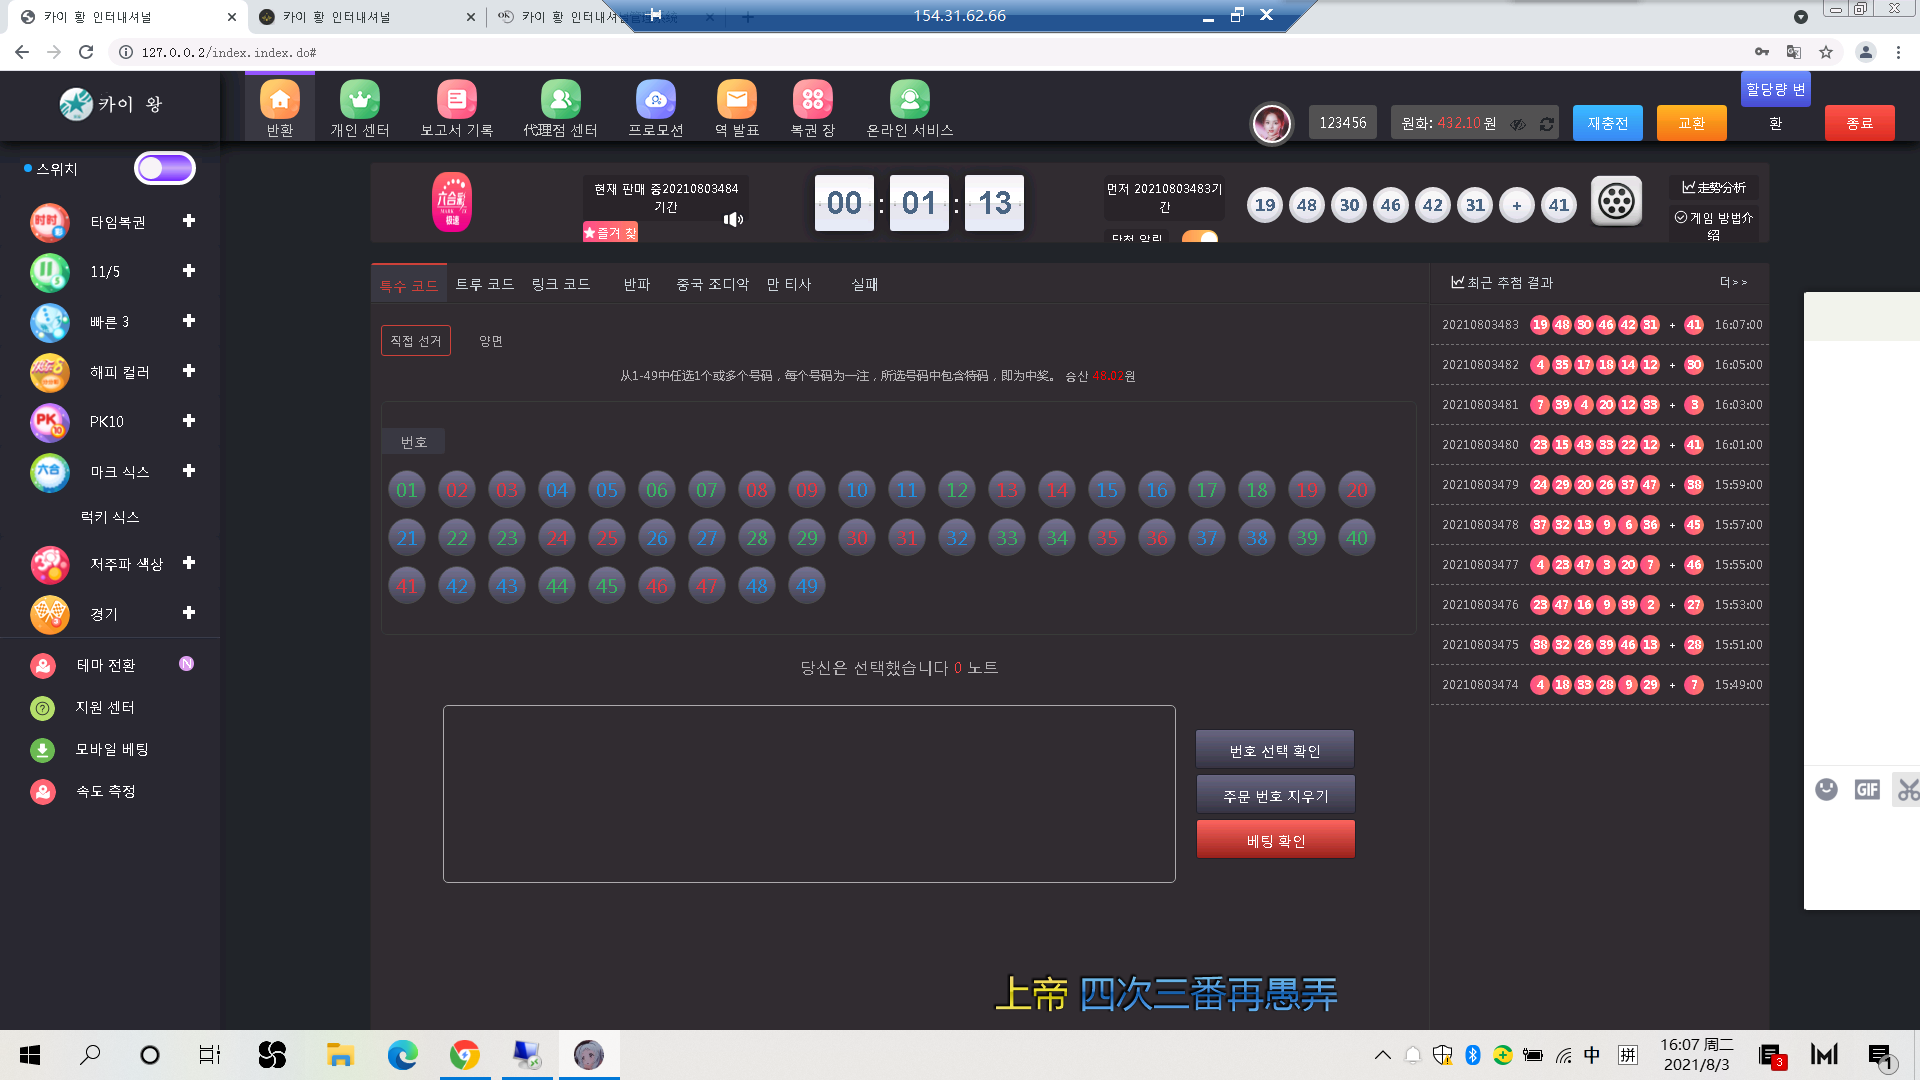
Task: Open the agent 센터 icon
Action: [561, 99]
